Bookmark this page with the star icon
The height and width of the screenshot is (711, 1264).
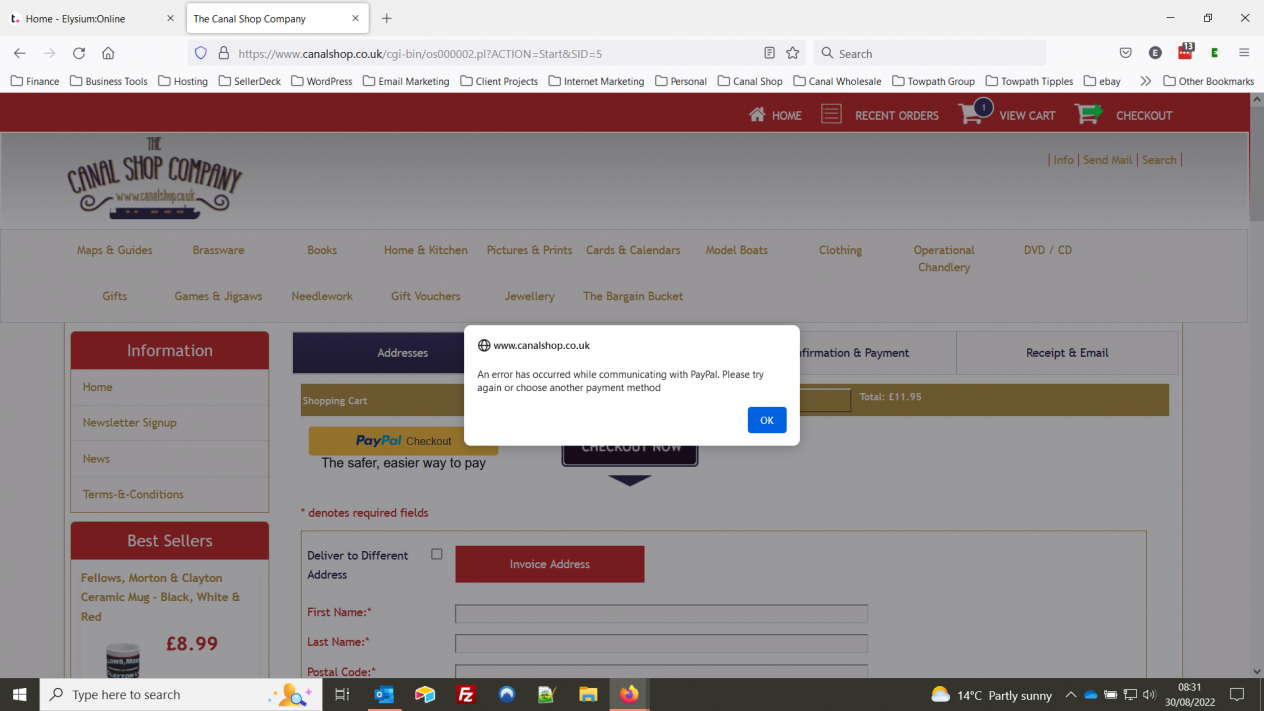point(792,53)
